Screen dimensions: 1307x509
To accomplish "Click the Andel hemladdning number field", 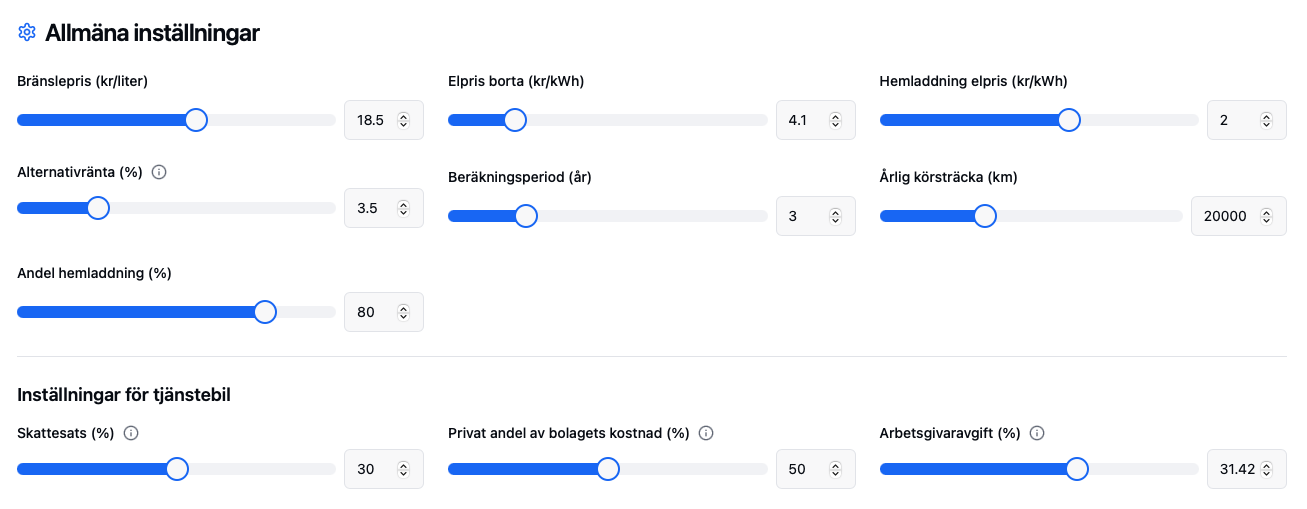I will click(372, 312).
